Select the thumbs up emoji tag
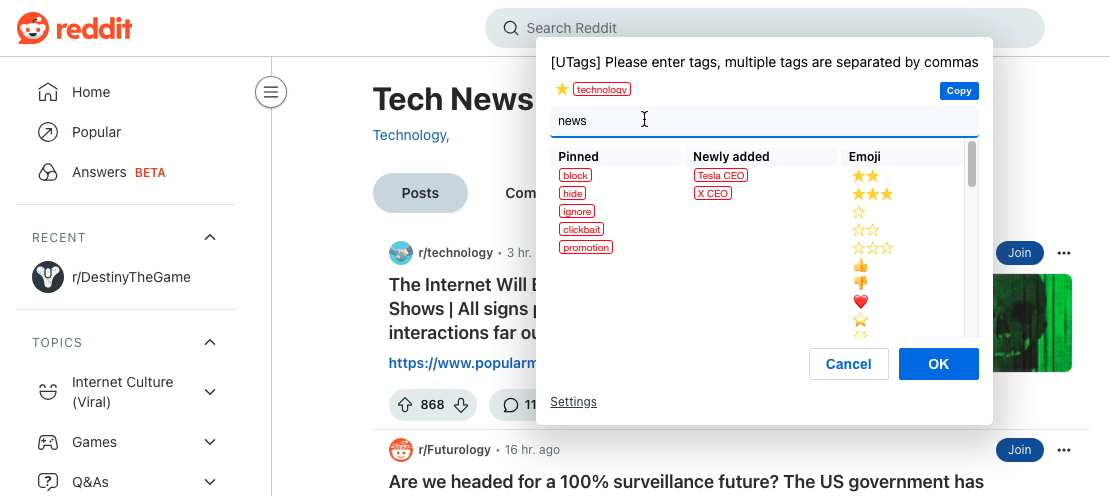Image resolution: width=1110 pixels, height=496 pixels. (860, 266)
